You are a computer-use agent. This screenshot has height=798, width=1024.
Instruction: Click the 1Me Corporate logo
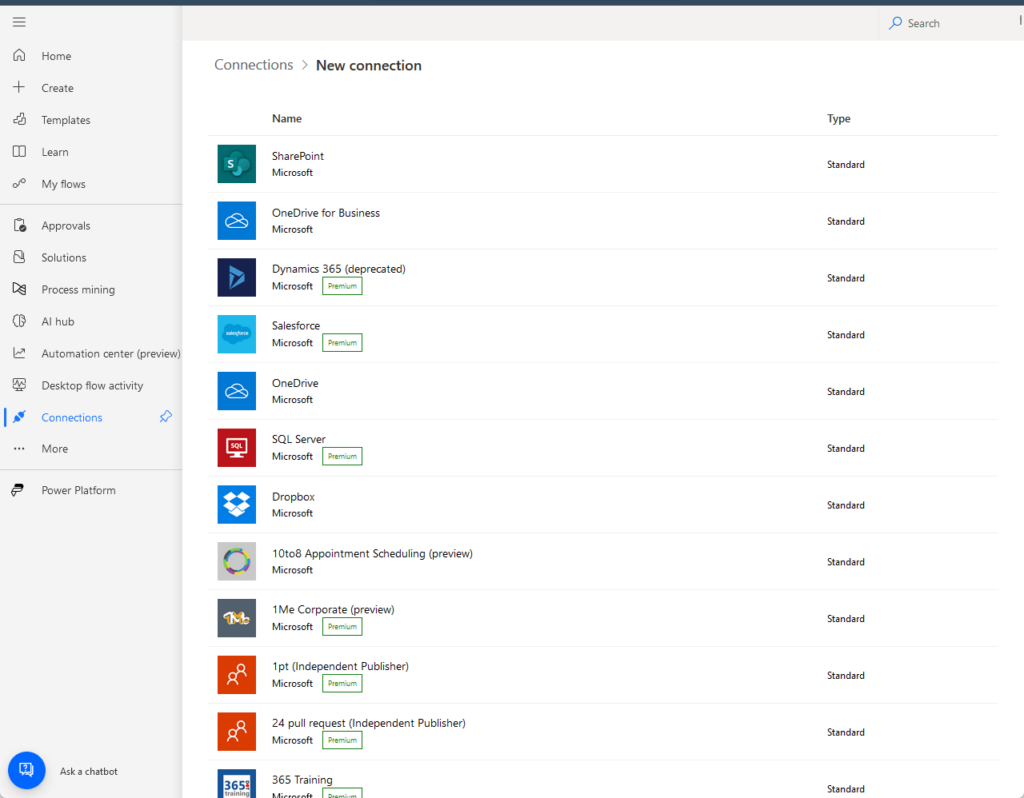[236, 618]
